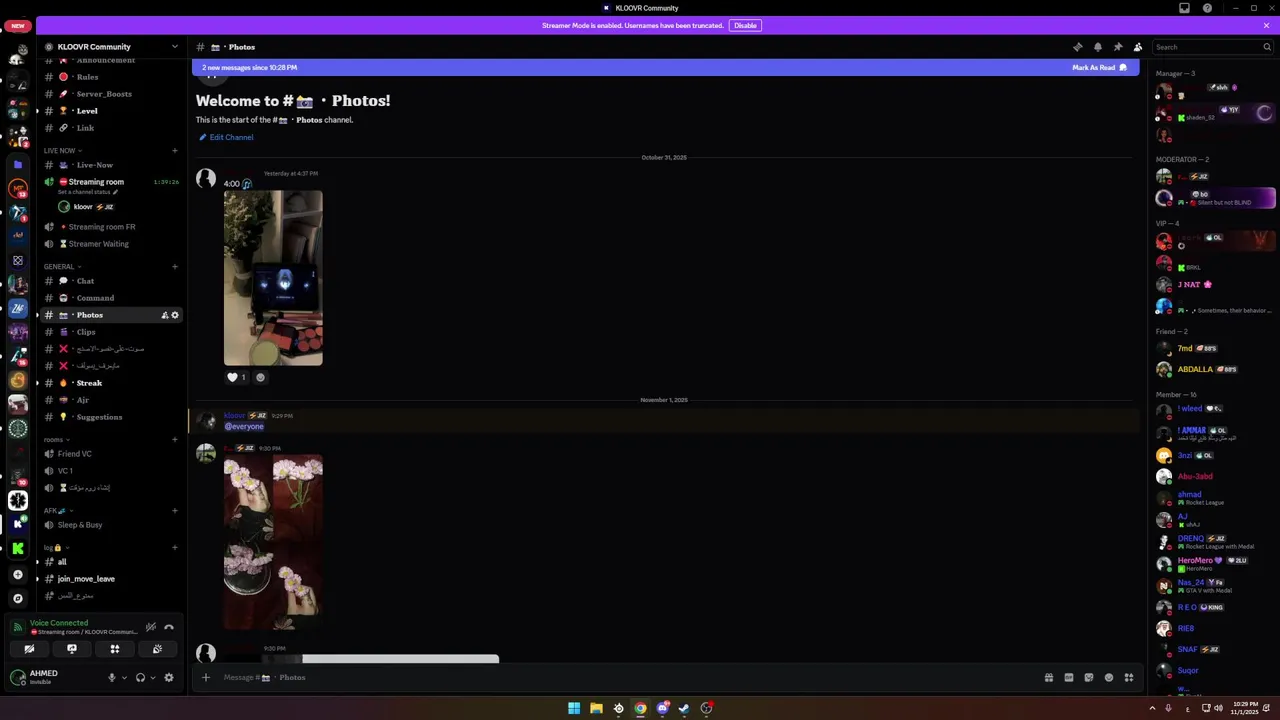Open the join_move_leave log channel
This screenshot has height=720, width=1280.
click(112, 579)
